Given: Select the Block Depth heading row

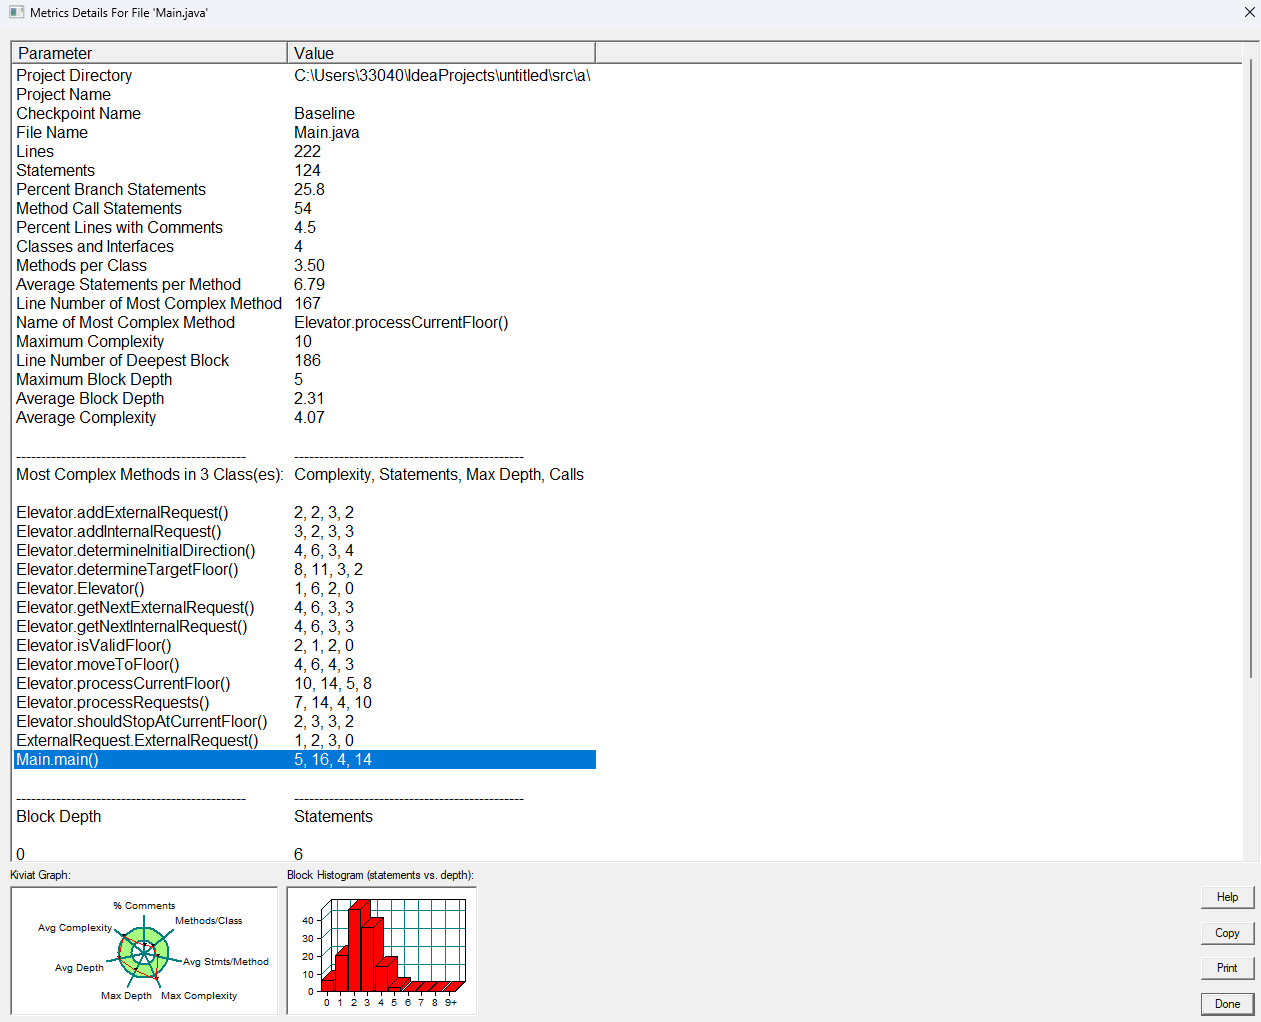Looking at the screenshot, I should coord(305,817).
